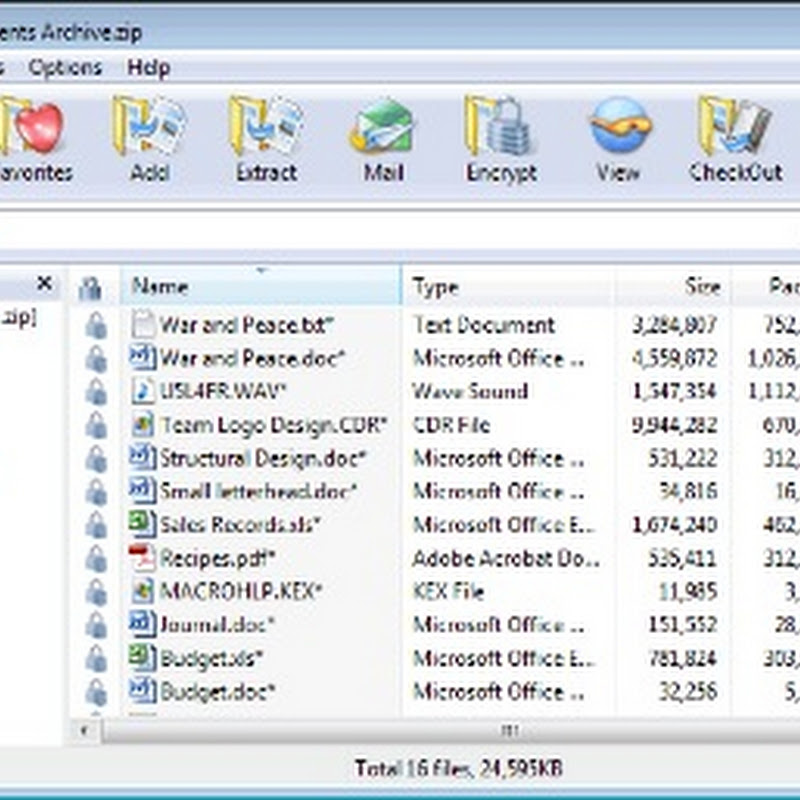Image resolution: width=800 pixels, height=800 pixels.
Task: Click the Mail archive toolbar icon
Action: click(x=383, y=127)
